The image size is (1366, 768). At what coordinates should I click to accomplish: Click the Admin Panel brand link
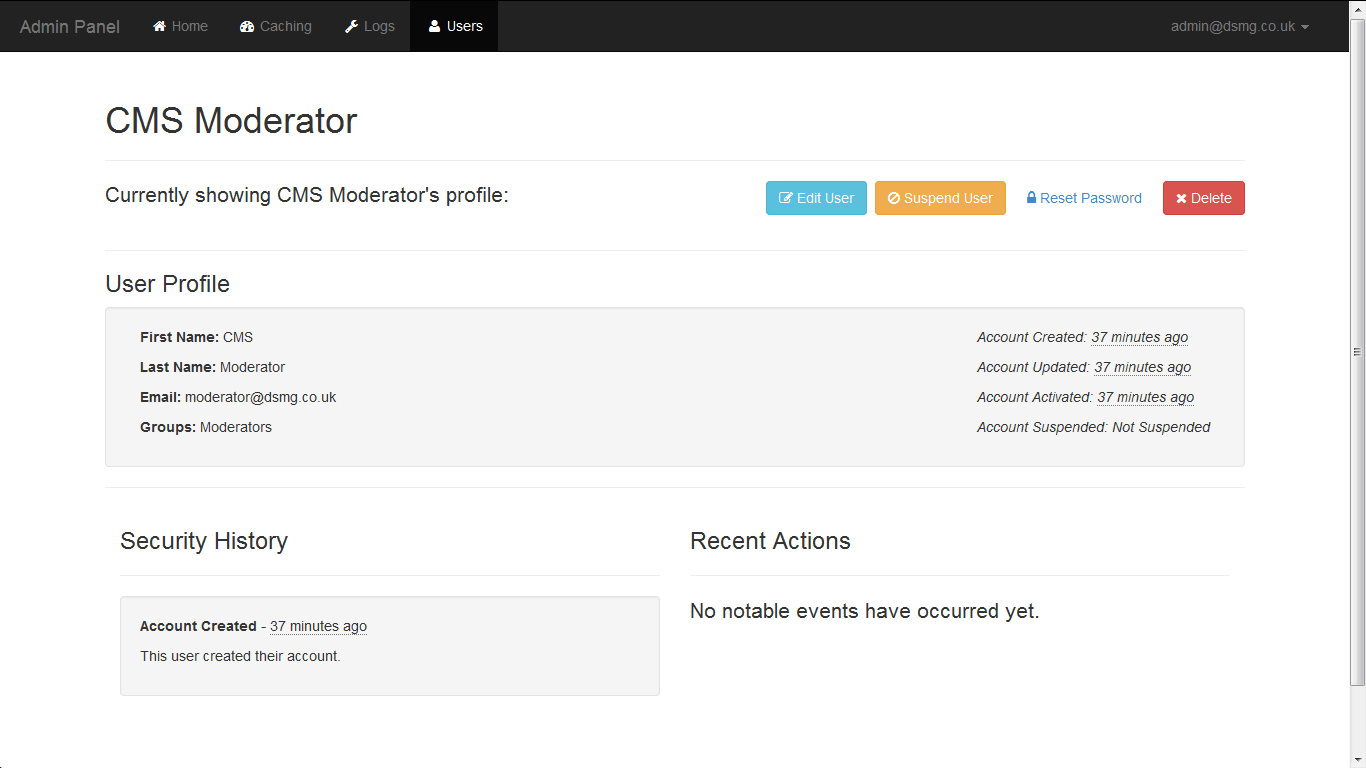70,27
